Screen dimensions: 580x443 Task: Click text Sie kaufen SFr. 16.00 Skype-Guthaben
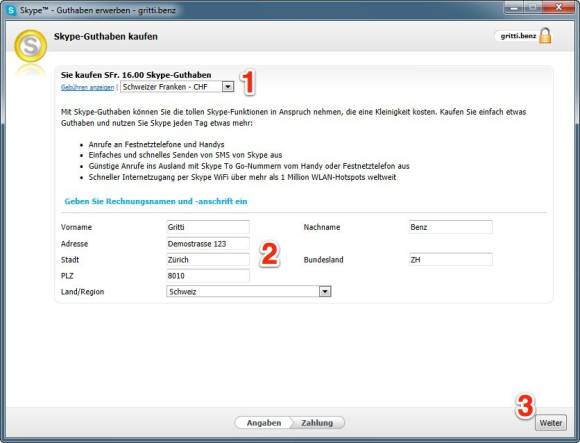point(136,75)
